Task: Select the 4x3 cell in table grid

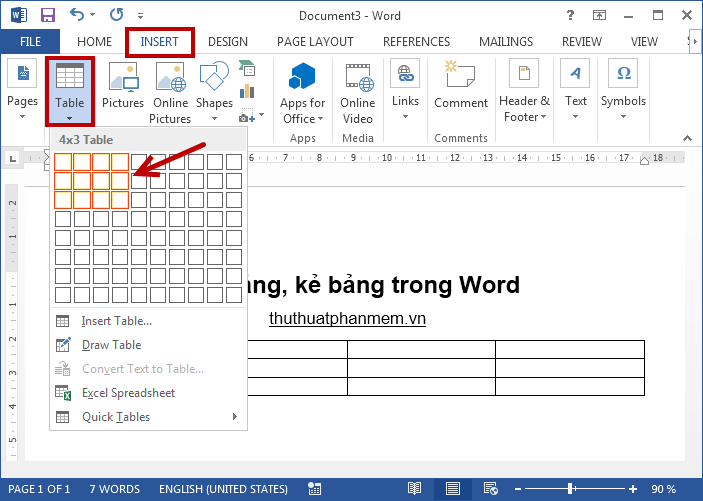Action: 120,200
